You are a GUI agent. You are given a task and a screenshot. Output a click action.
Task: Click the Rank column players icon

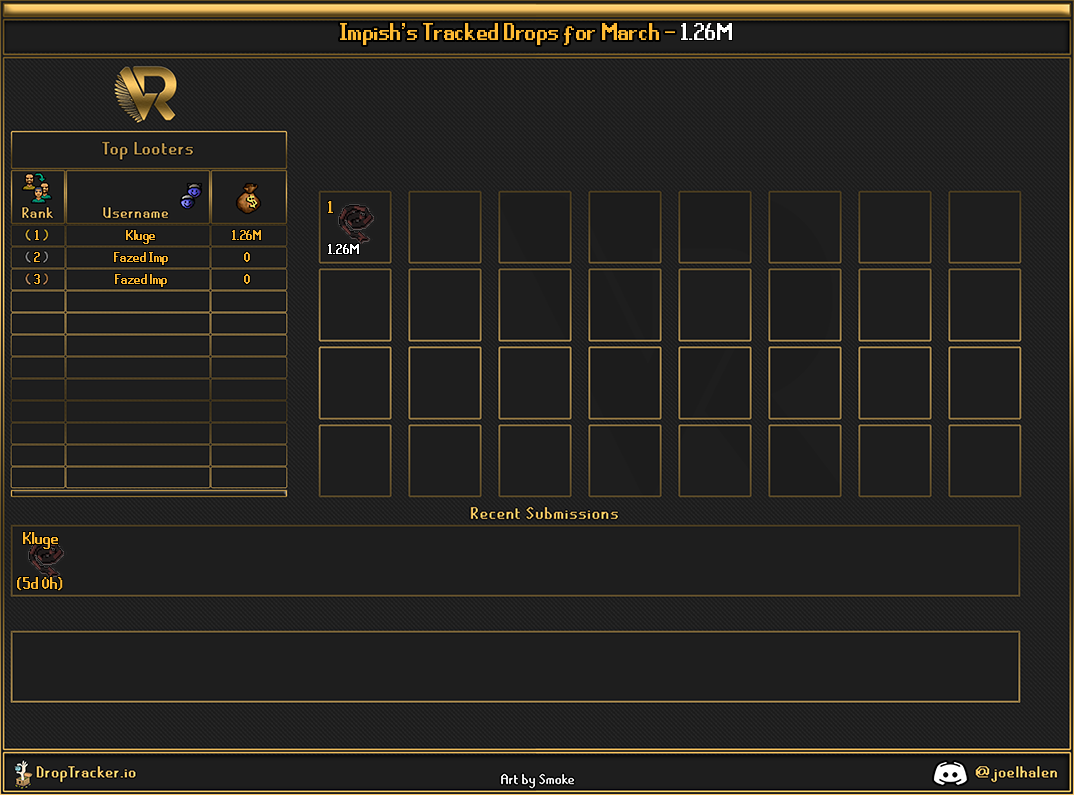coord(37,187)
